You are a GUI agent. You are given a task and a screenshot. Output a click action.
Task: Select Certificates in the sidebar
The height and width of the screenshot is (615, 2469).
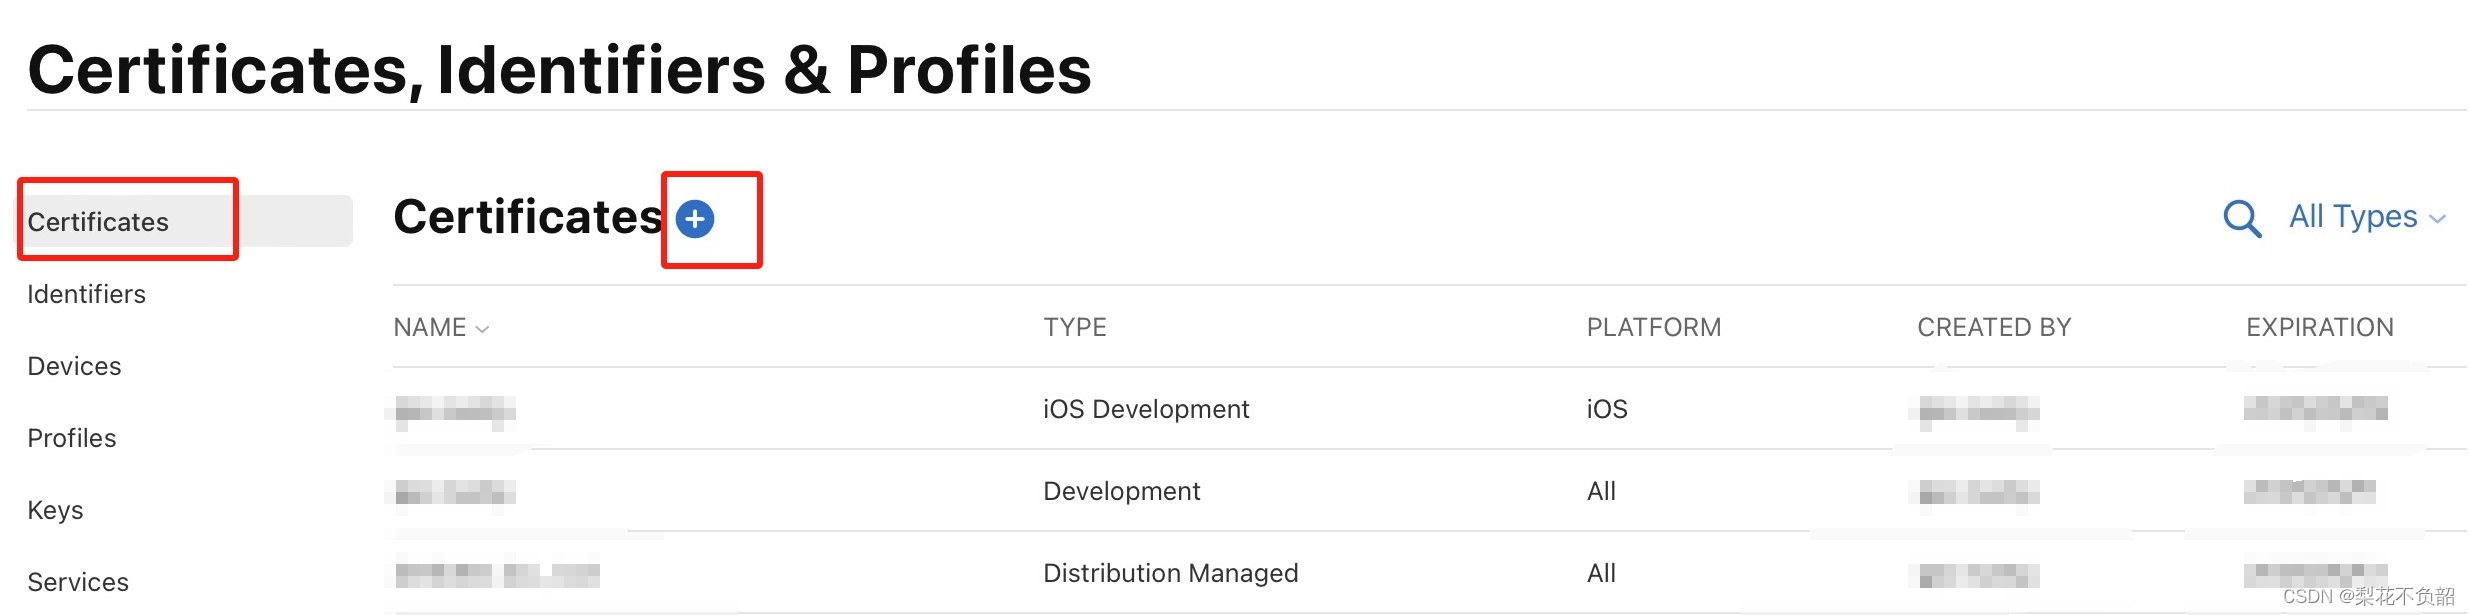click(98, 222)
